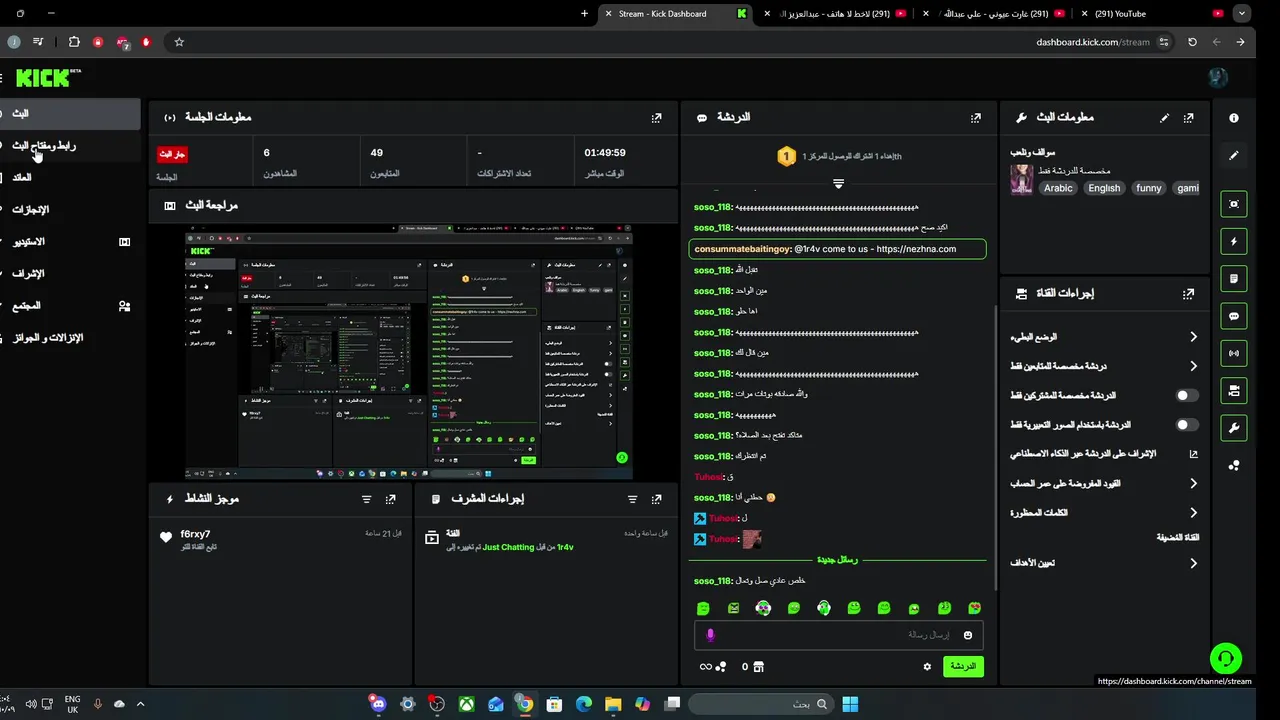
Task: Pop out the session info panel (معلومات الجلسة)
Action: click(656, 118)
